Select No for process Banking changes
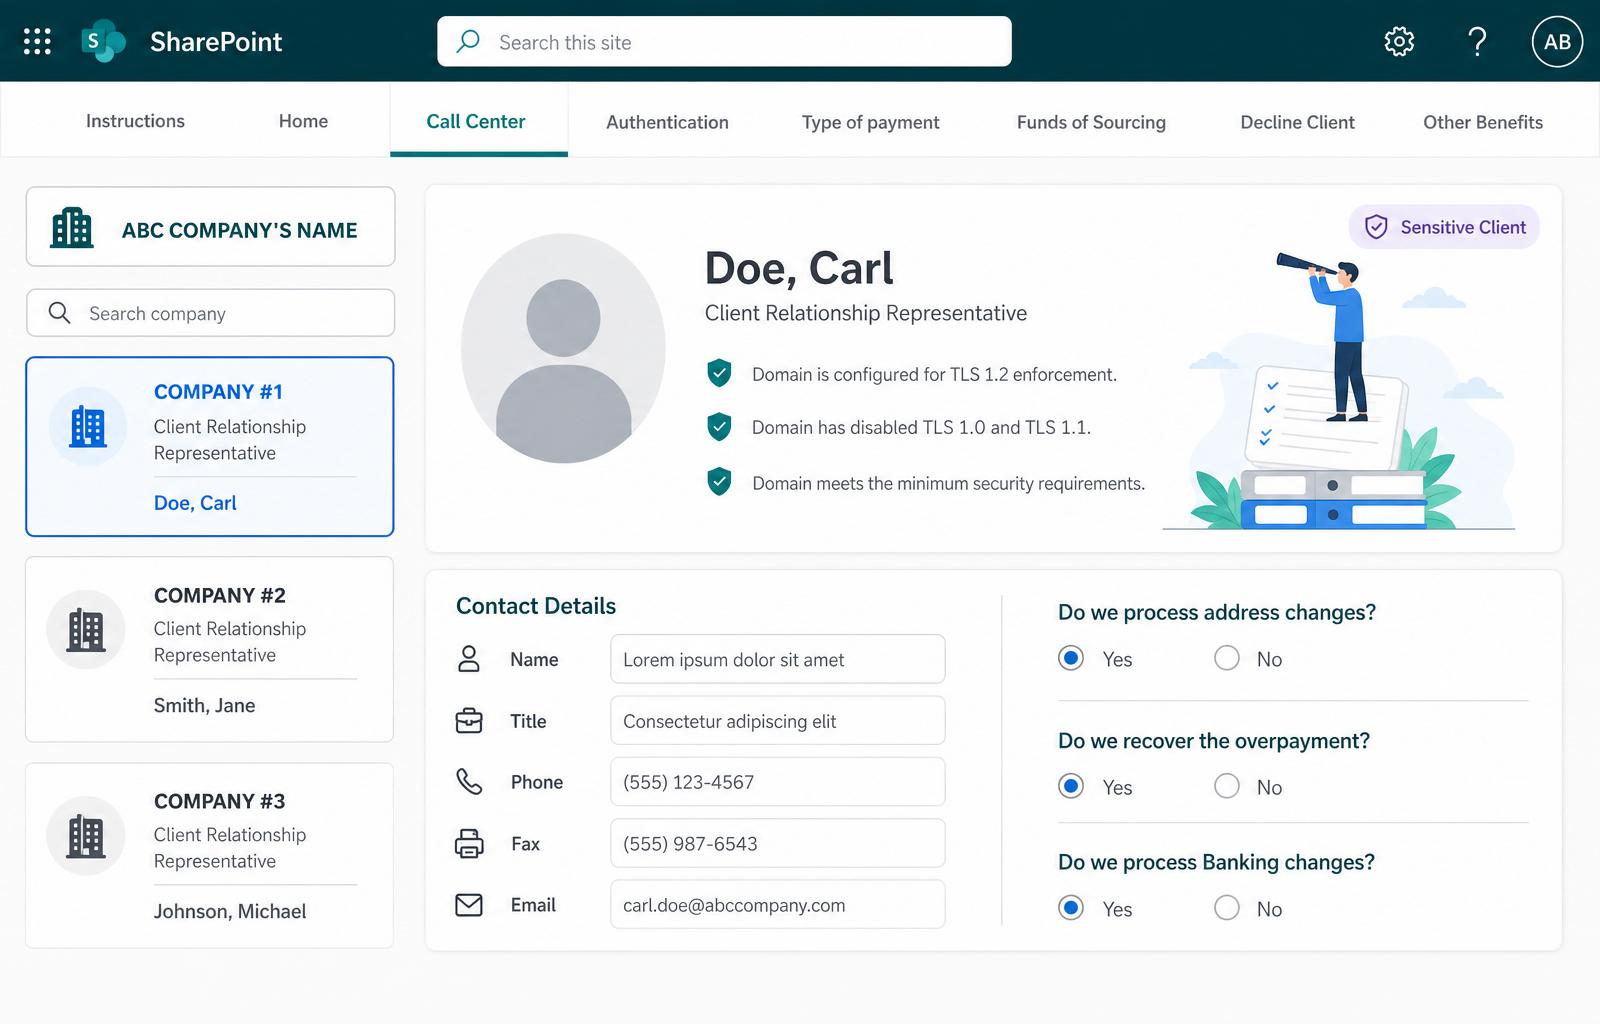The height and width of the screenshot is (1024, 1600). click(x=1227, y=908)
